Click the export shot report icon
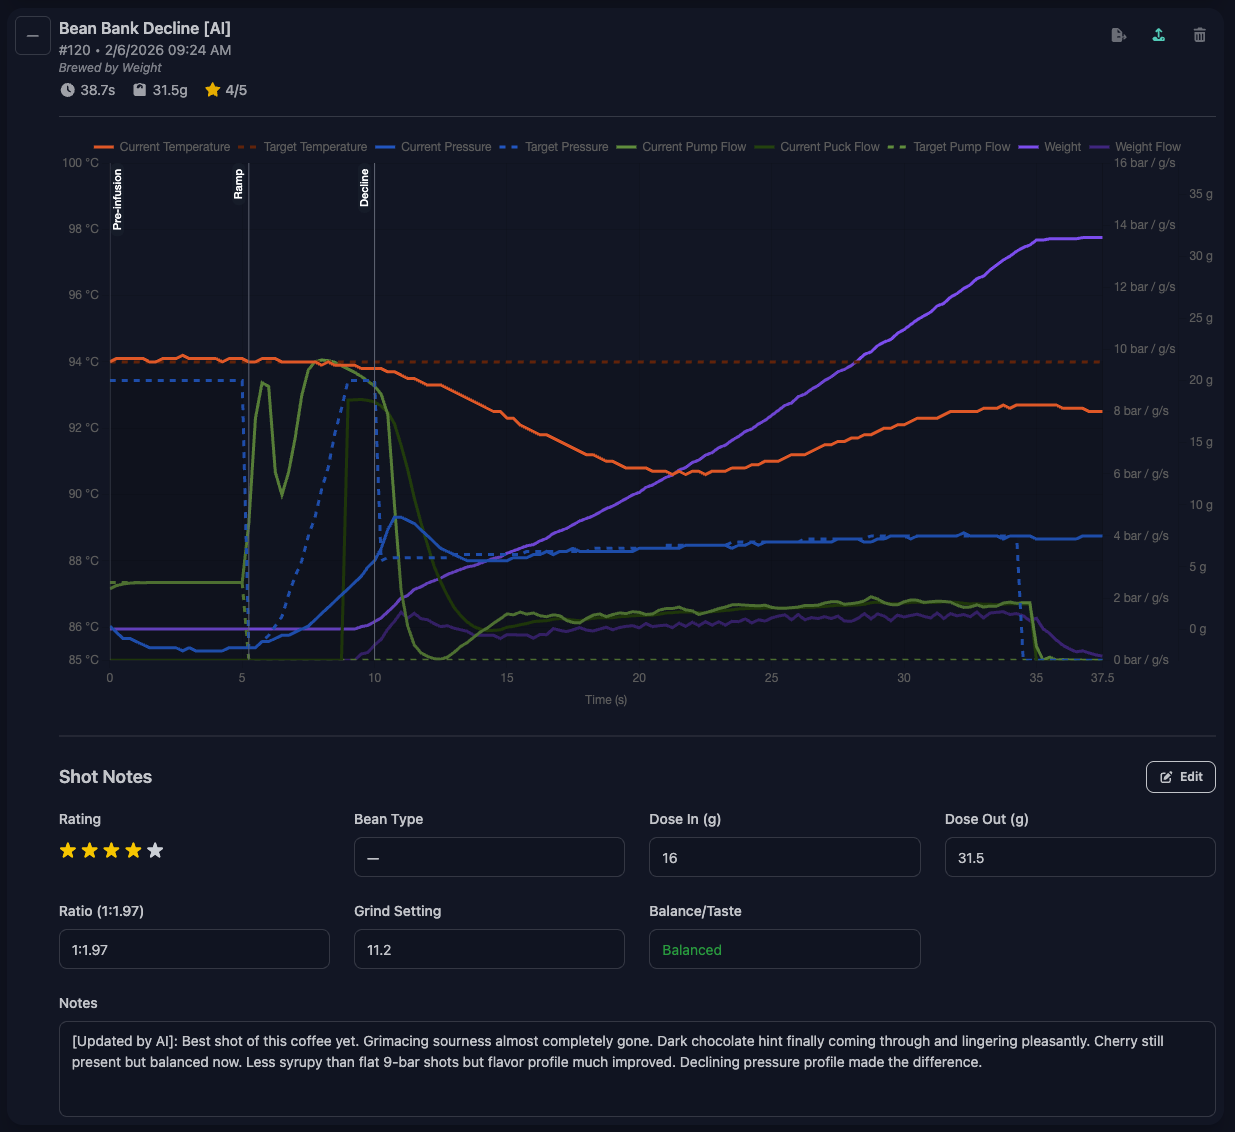1235x1132 pixels. coord(1118,34)
